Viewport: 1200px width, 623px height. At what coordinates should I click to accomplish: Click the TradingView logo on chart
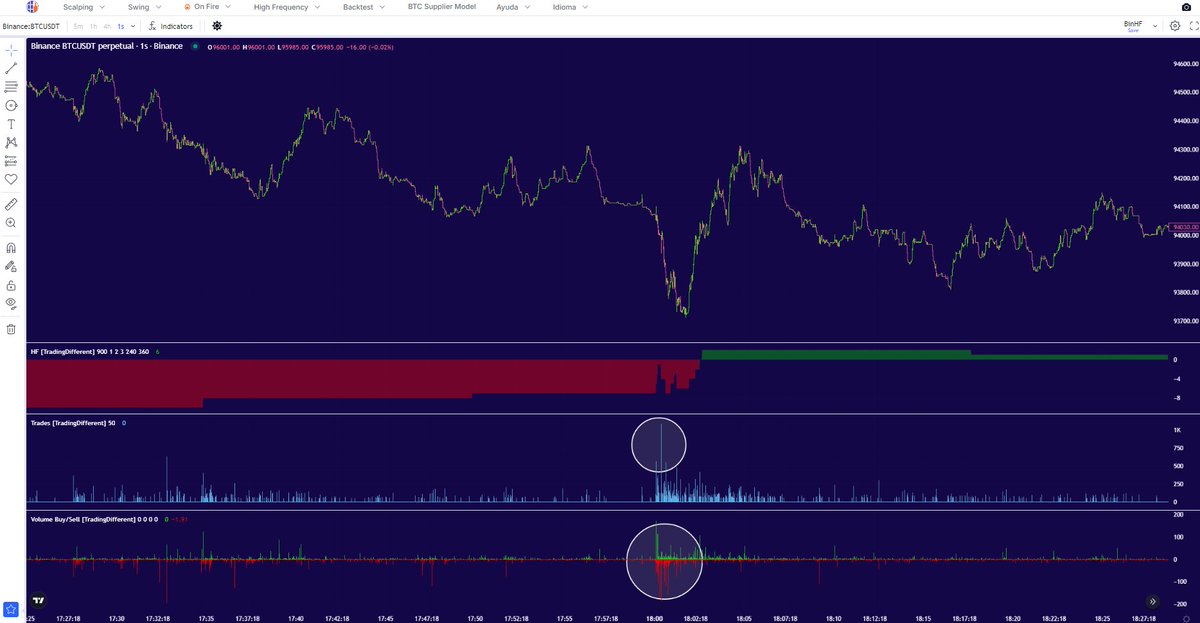tap(38, 600)
